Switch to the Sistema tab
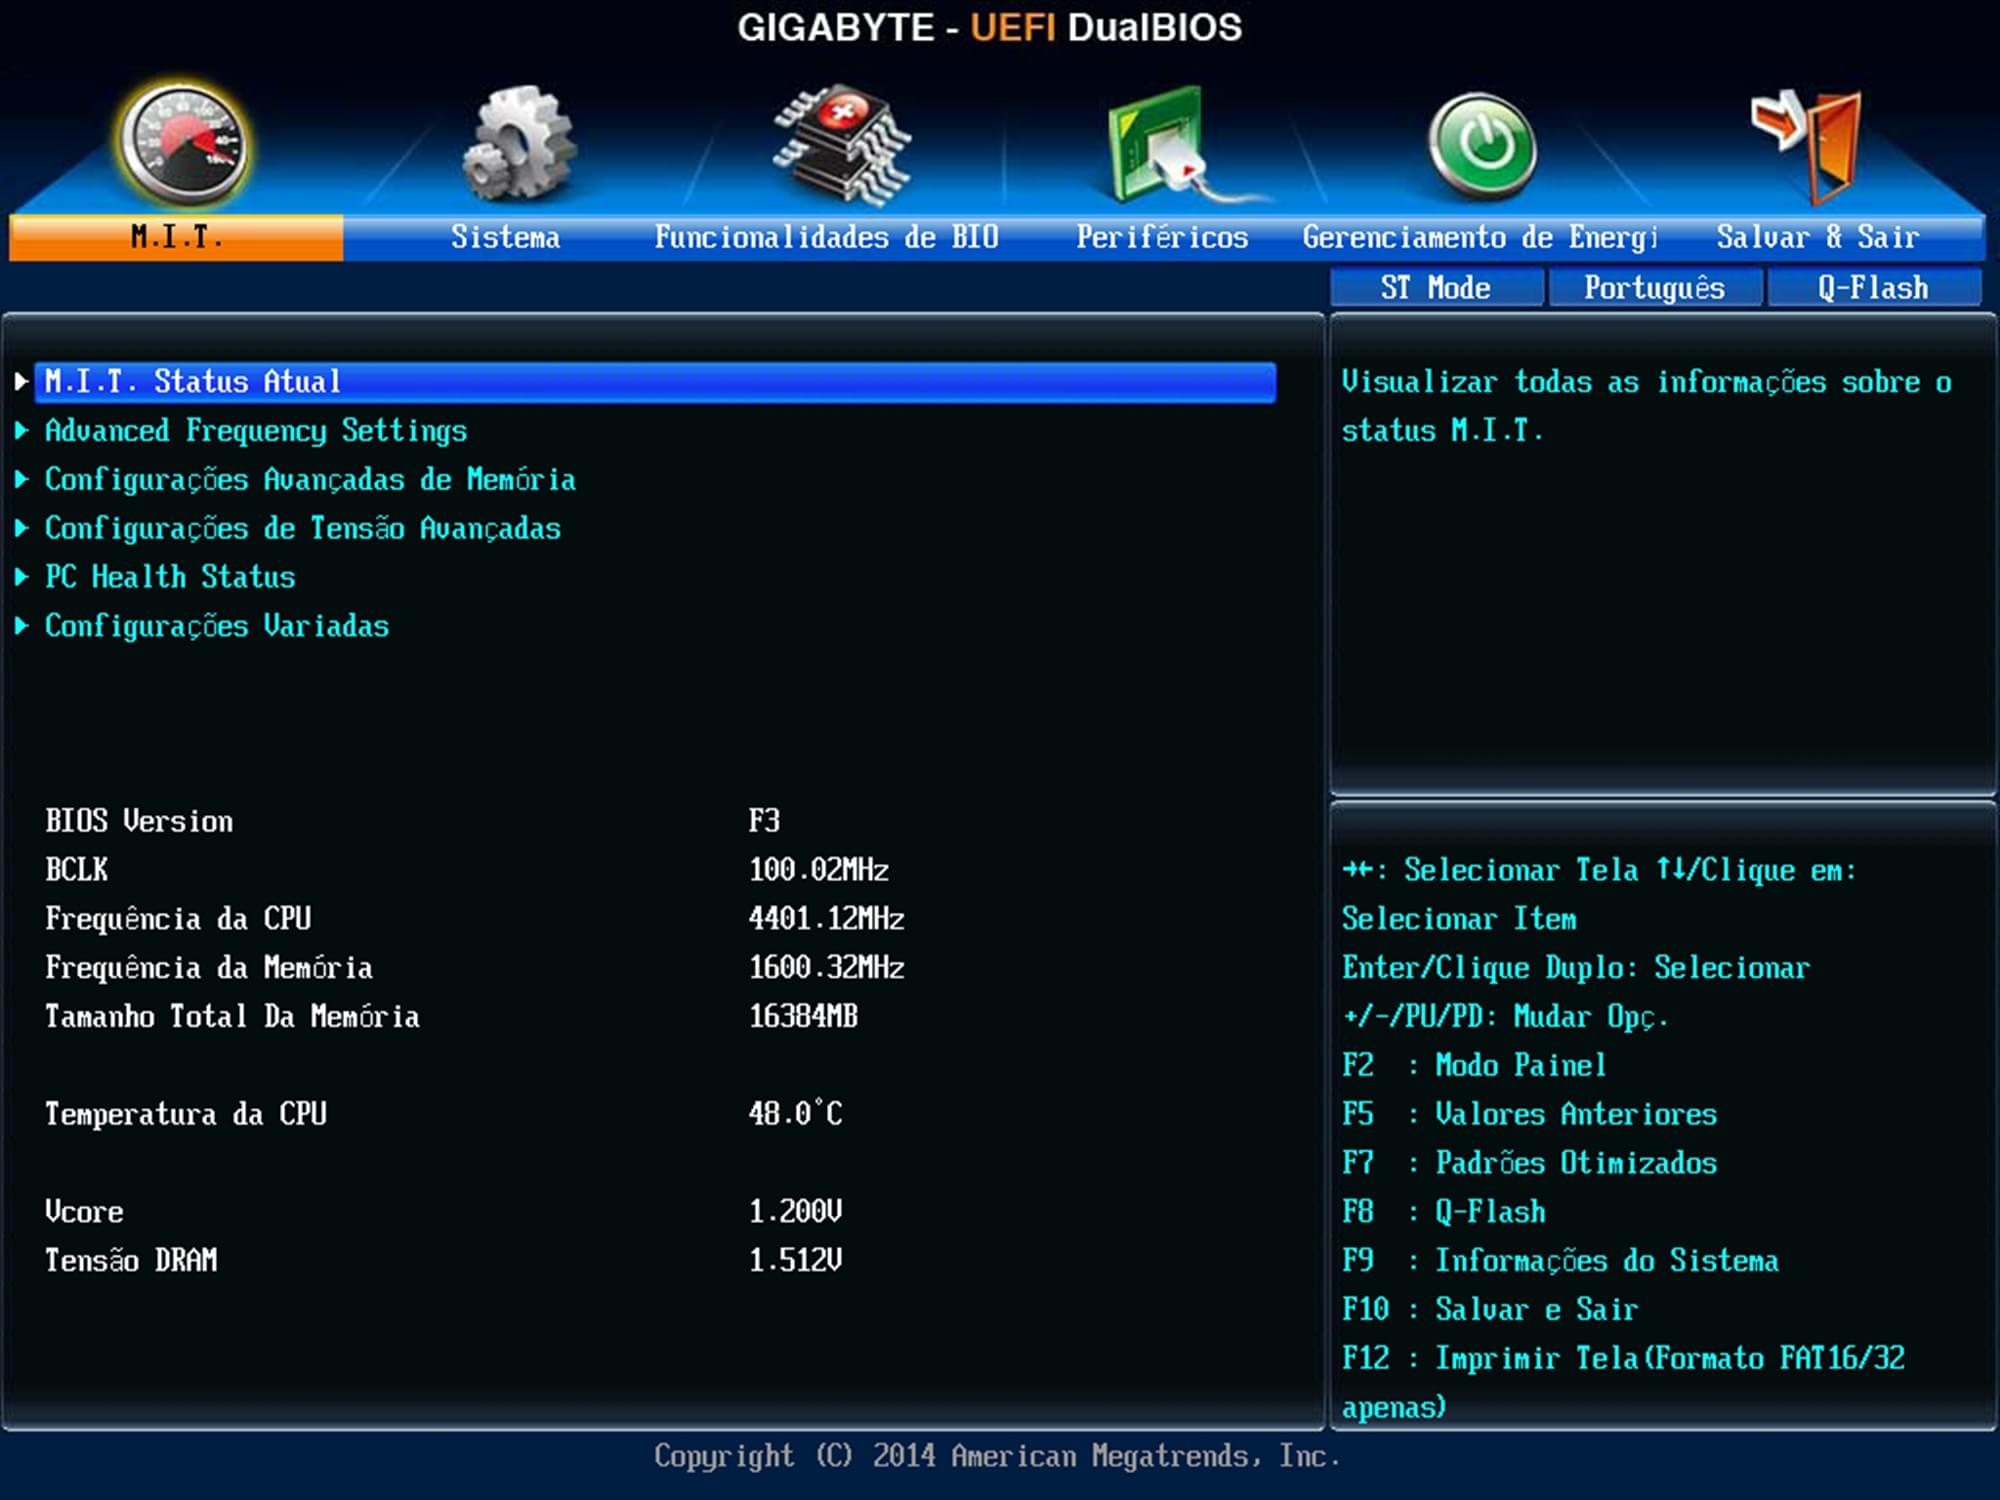This screenshot has height=1500, width=2000. point(505,238)
